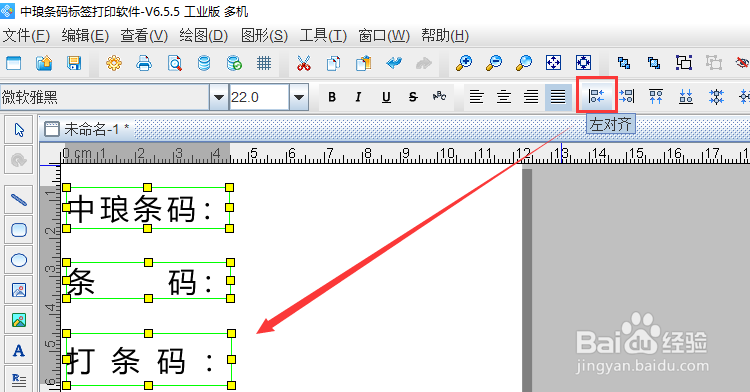Draw a line with line tool

(x=19, y=200)
